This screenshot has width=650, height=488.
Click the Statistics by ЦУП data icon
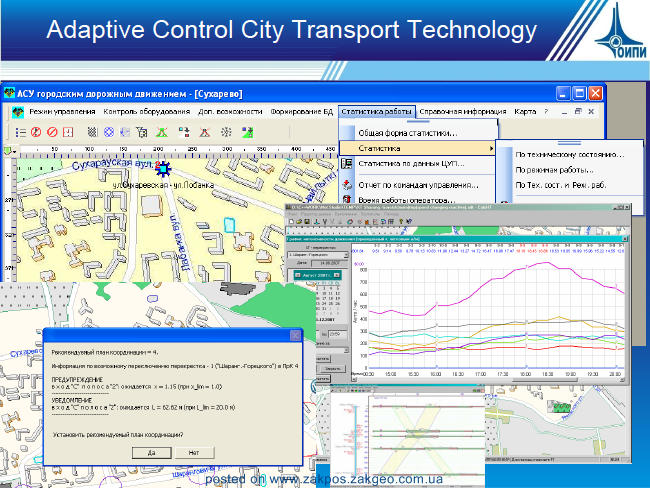point(347,163)
